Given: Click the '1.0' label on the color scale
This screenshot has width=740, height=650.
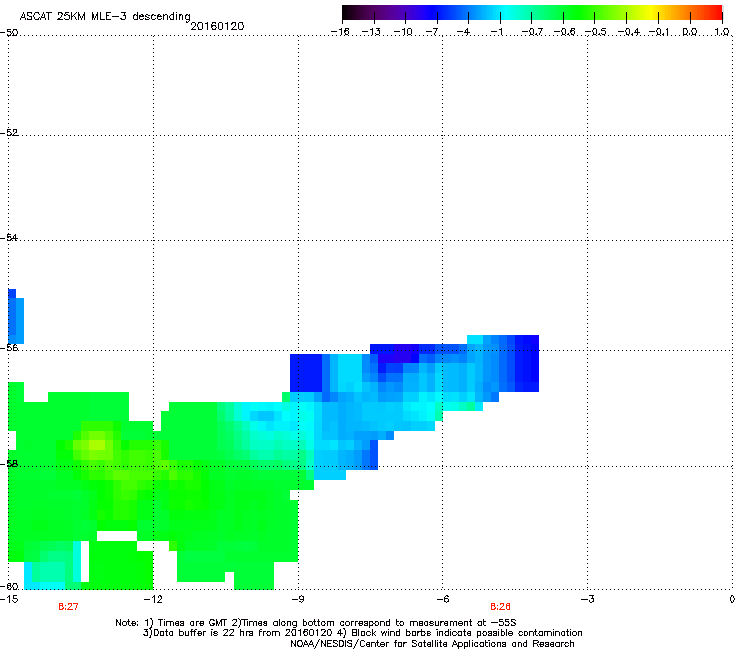Looking at the screenshot, I should pos(722,32).
